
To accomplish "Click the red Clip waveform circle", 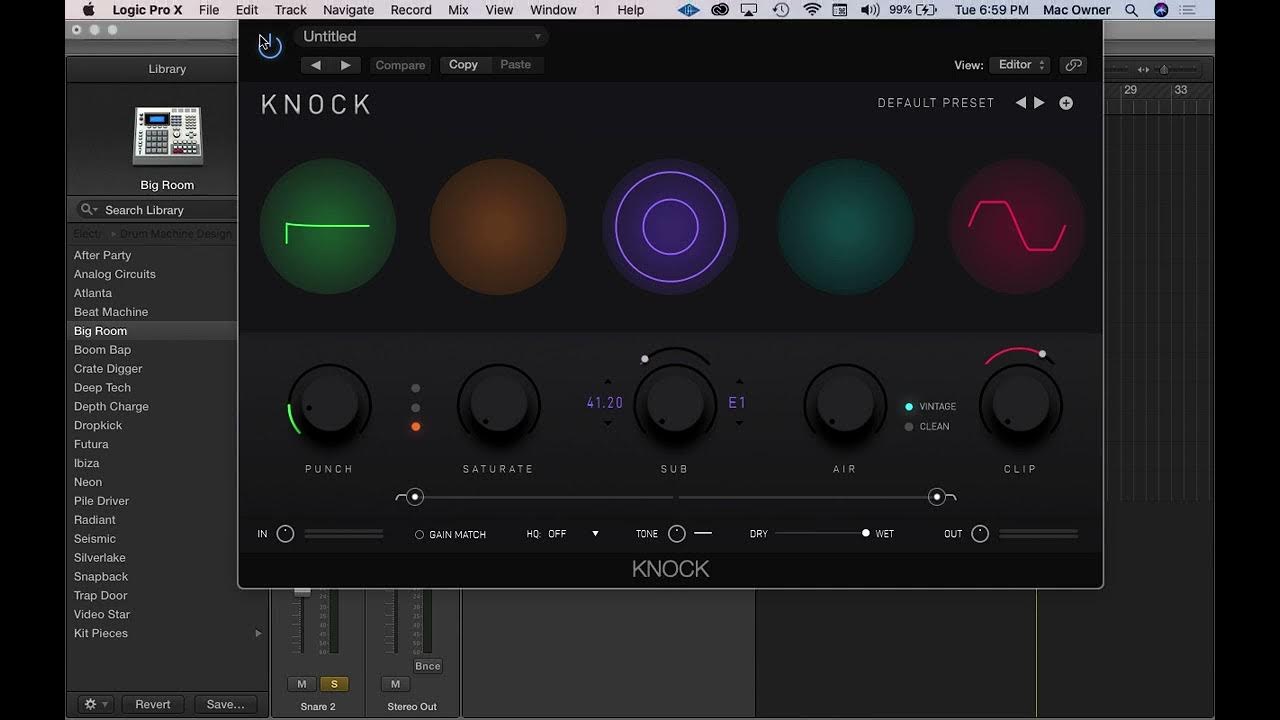I will click(x=1017, y=226).
